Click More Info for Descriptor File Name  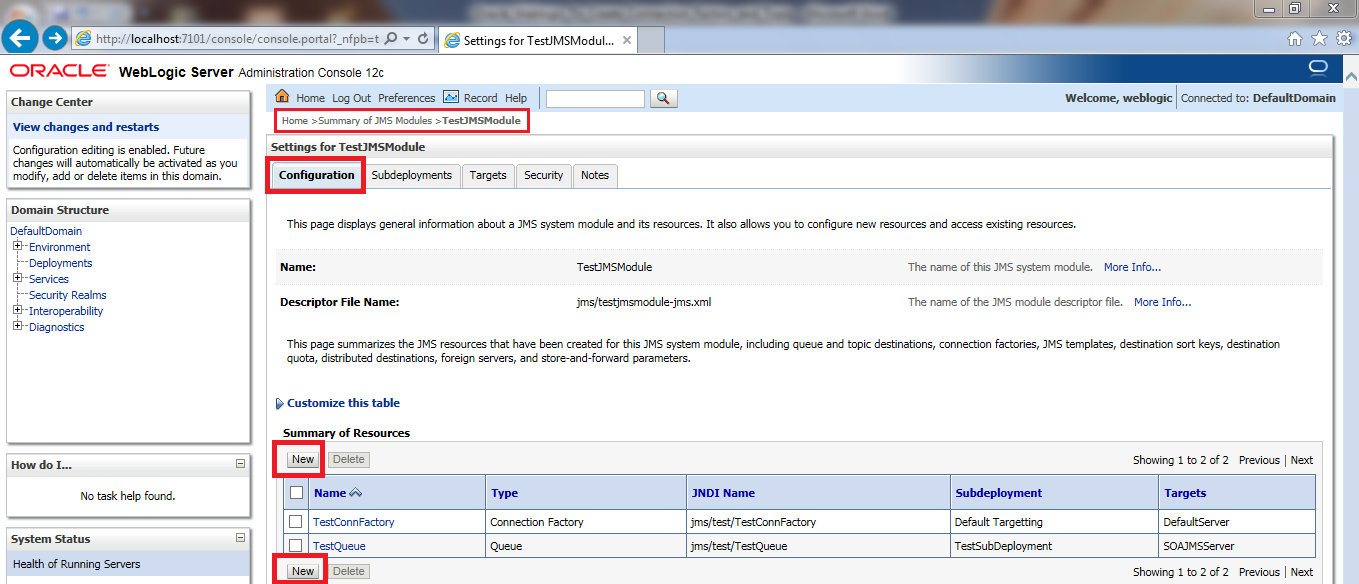pyautogui.click(x=1162, y=302)
